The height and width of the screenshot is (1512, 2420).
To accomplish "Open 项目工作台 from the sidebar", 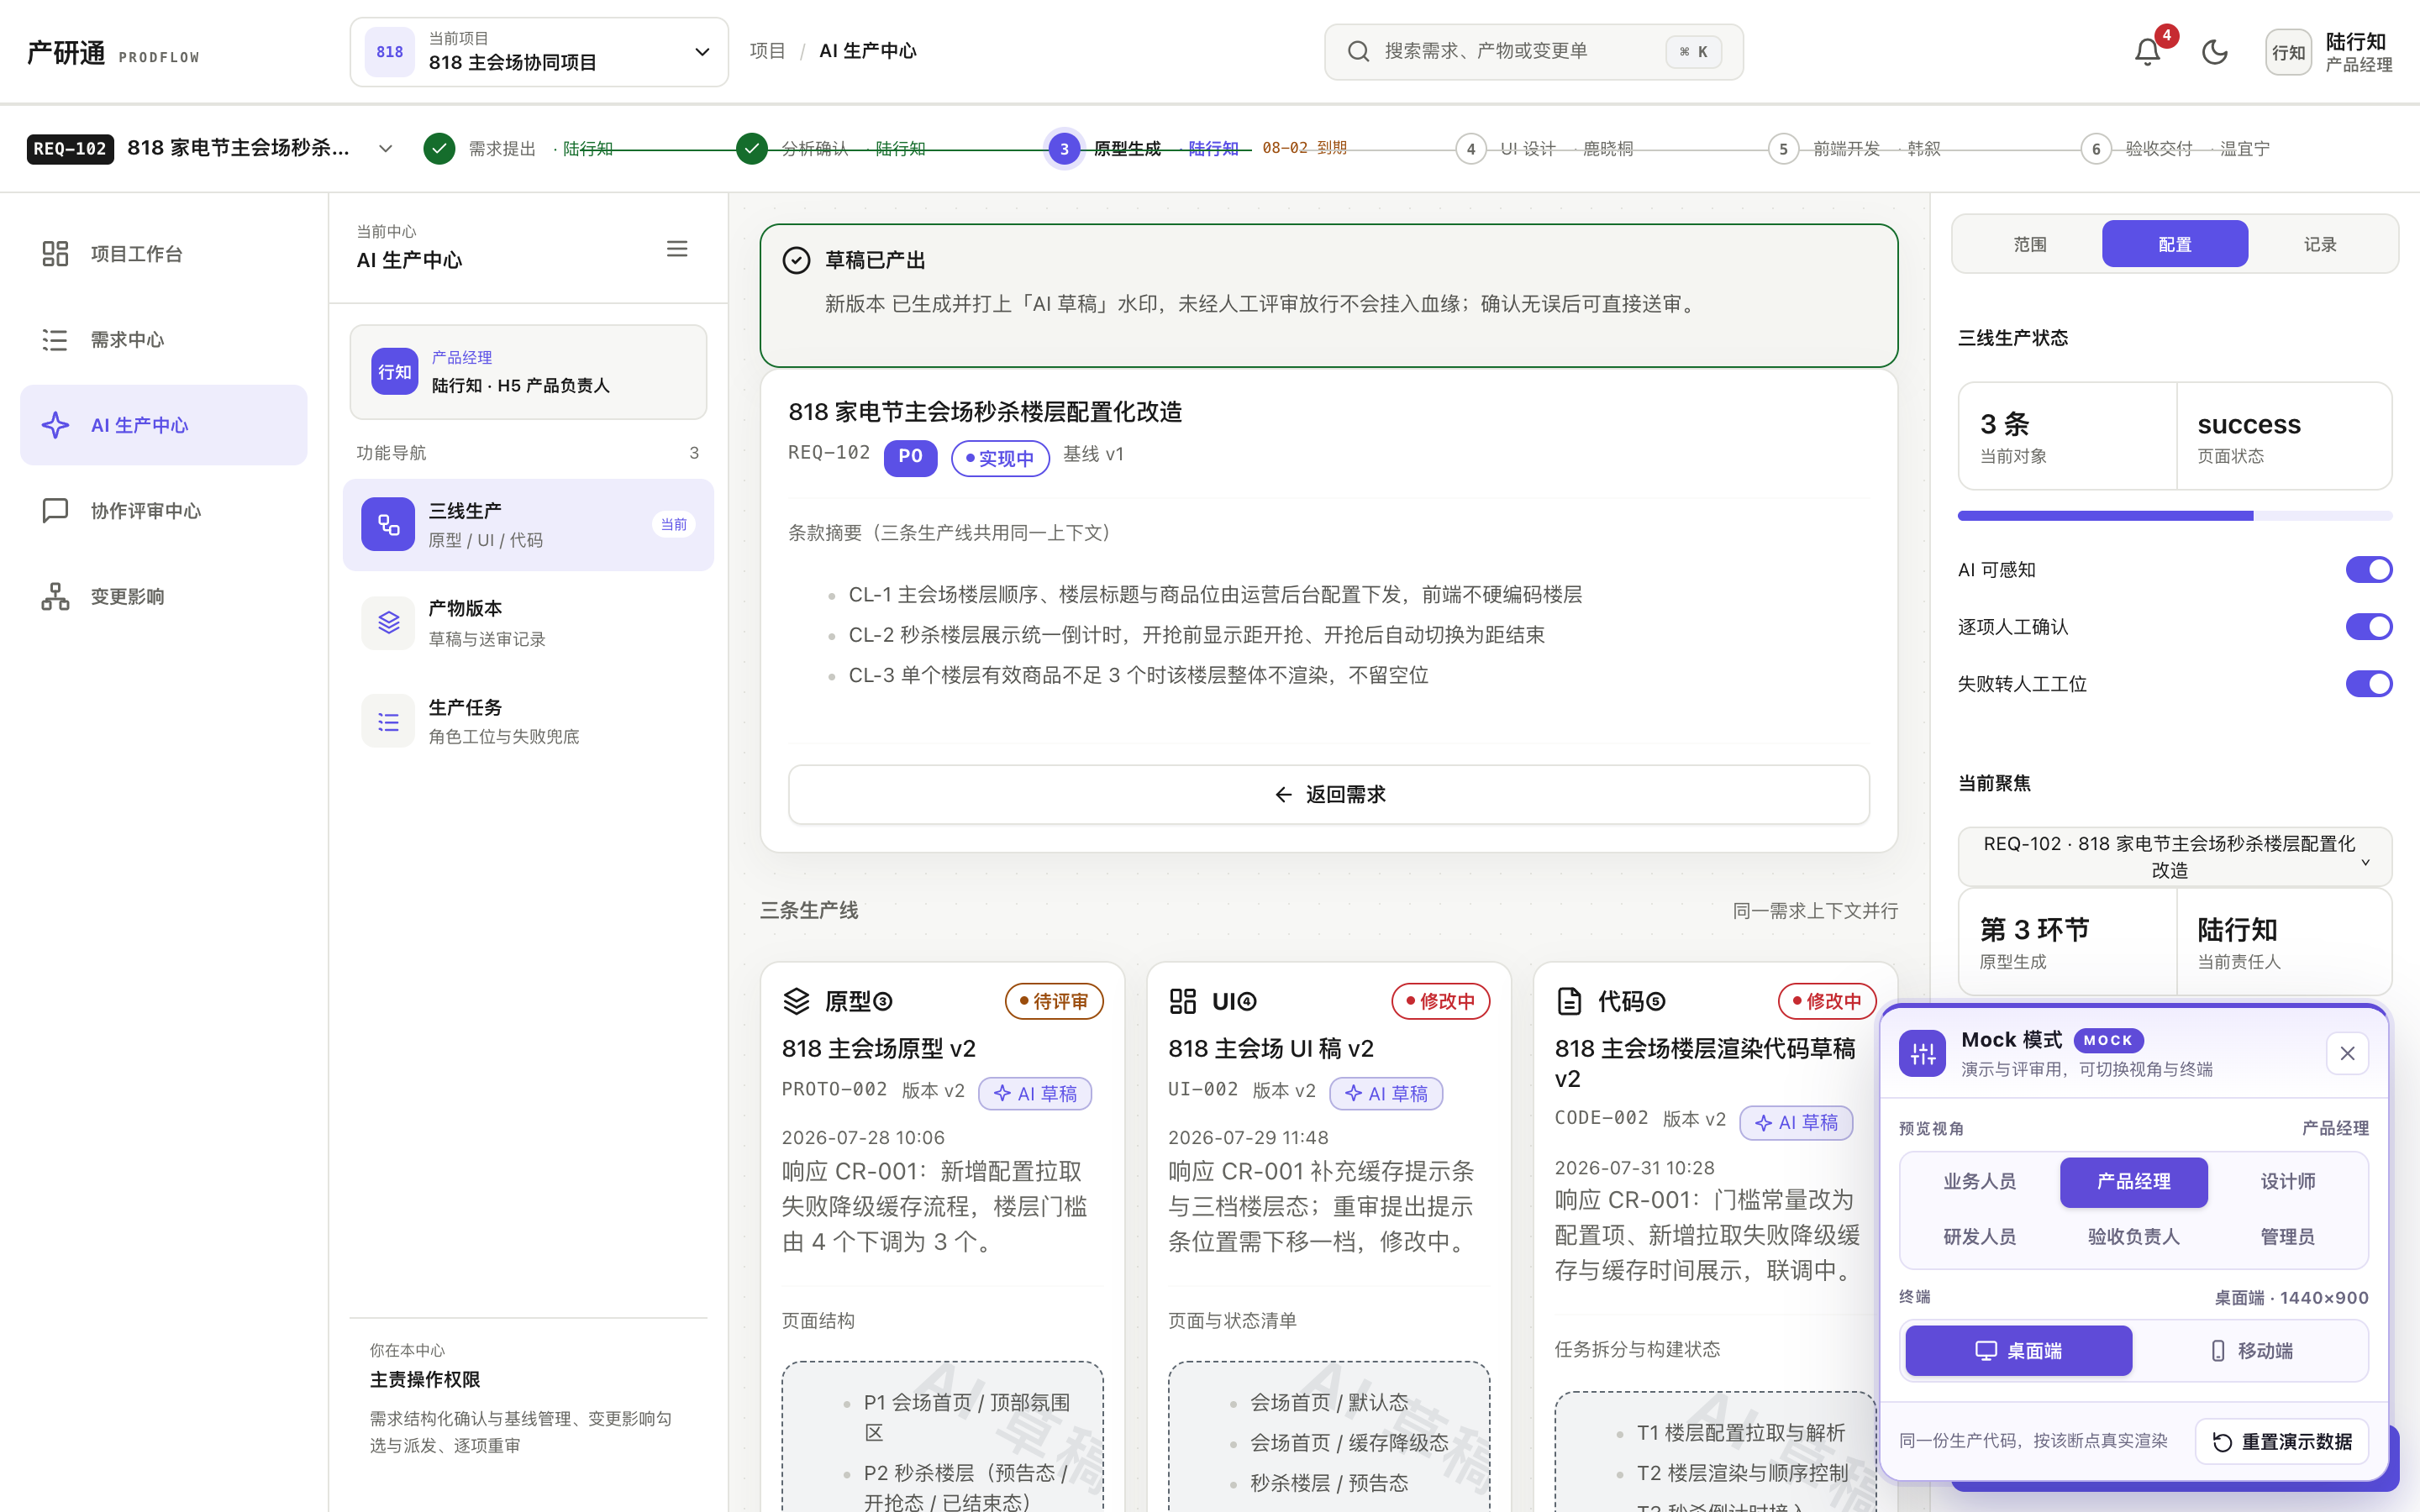I will 164,254.
